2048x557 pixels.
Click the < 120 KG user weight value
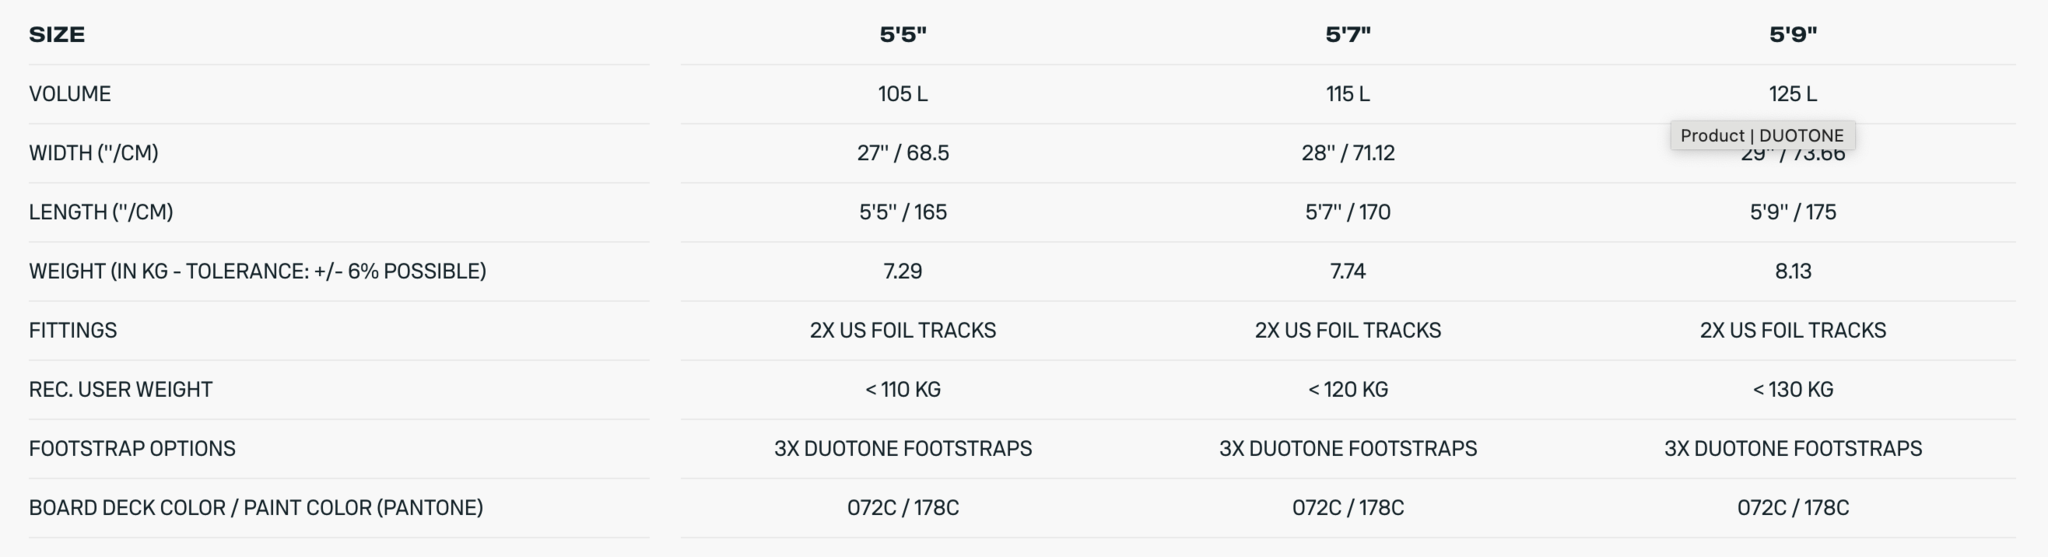point(1348,389)
